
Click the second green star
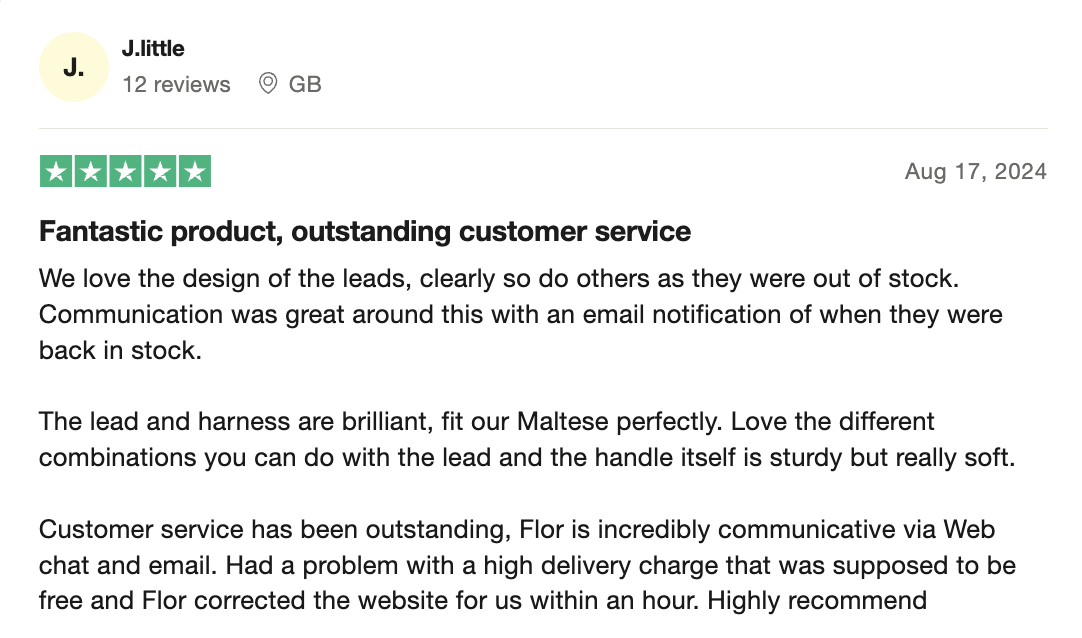click(x=91, y=171)
